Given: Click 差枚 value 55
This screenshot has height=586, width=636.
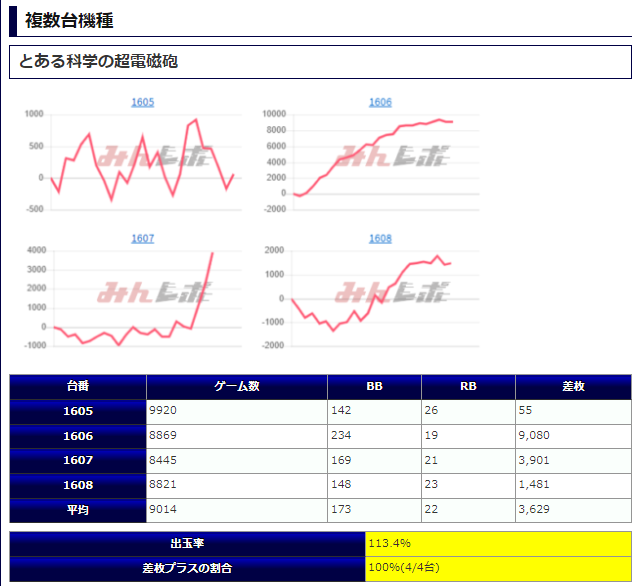Looking at the screenshot, I should pos(573,412).
